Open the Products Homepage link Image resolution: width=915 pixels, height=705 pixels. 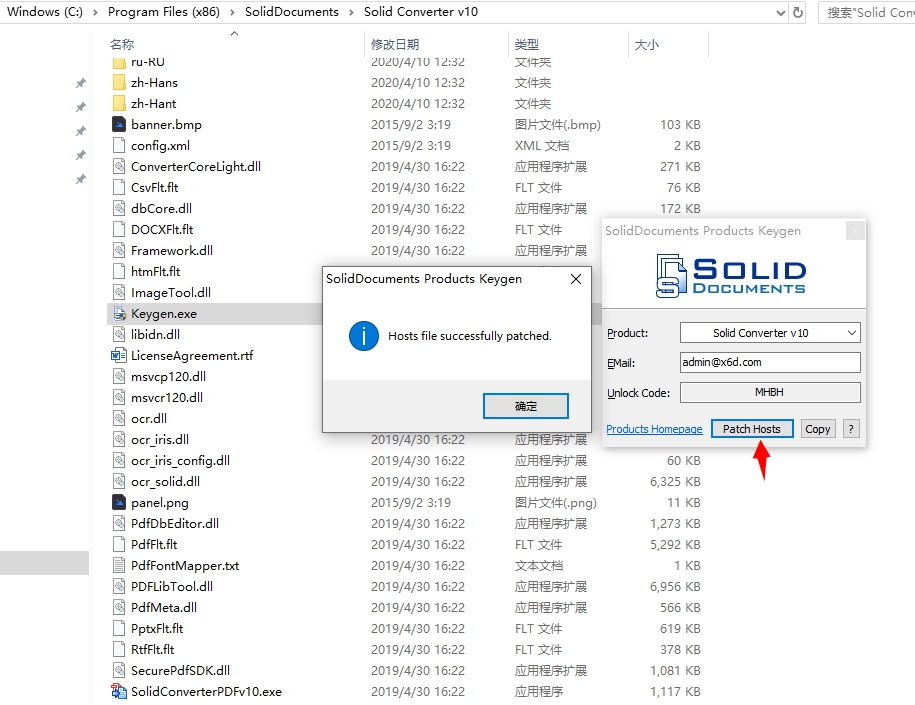(654, 429)
